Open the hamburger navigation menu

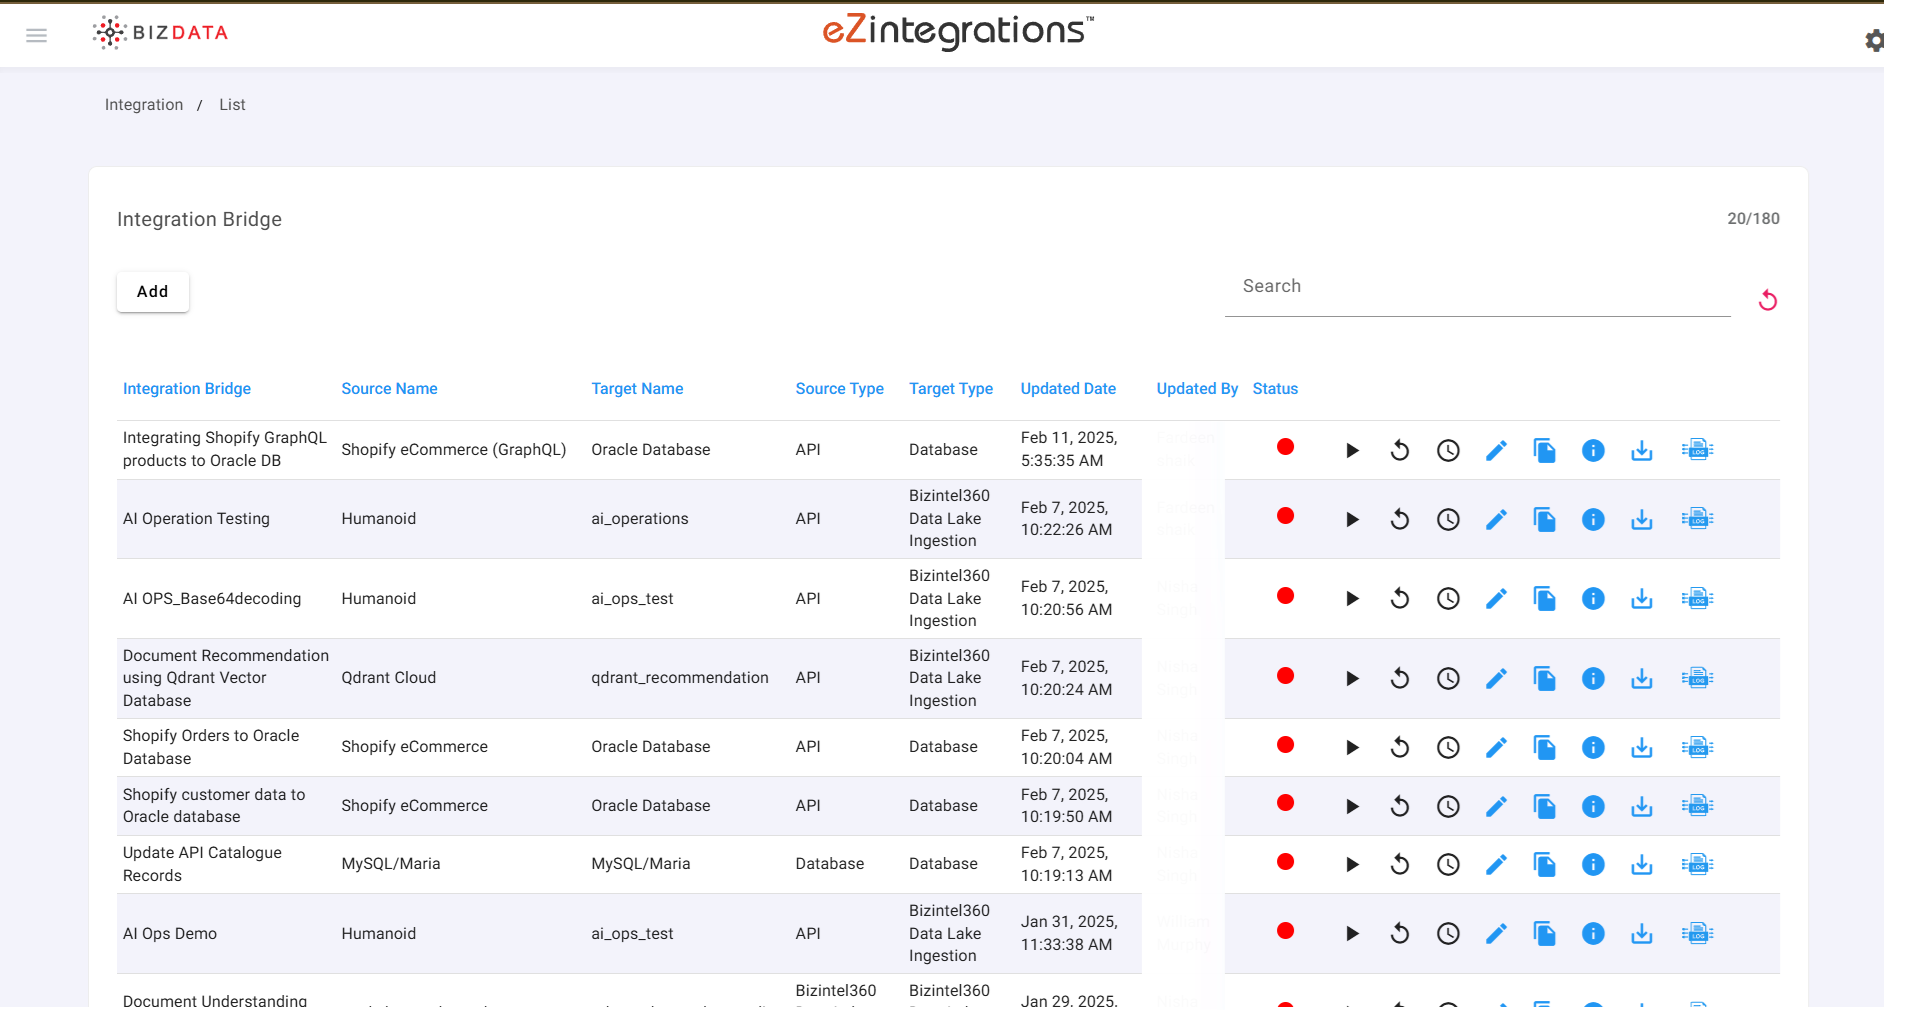click(37, 35)
